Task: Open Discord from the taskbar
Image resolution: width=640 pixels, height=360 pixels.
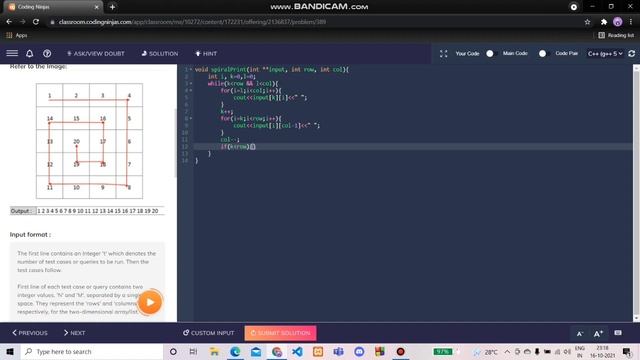Action: coord(359,351)
